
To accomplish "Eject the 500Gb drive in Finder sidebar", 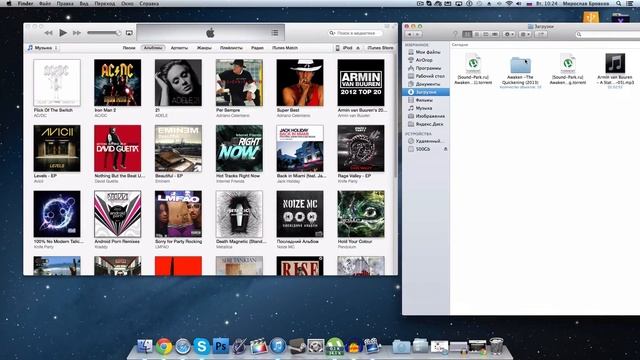I will pyautogui.click(x=445, y=149).
